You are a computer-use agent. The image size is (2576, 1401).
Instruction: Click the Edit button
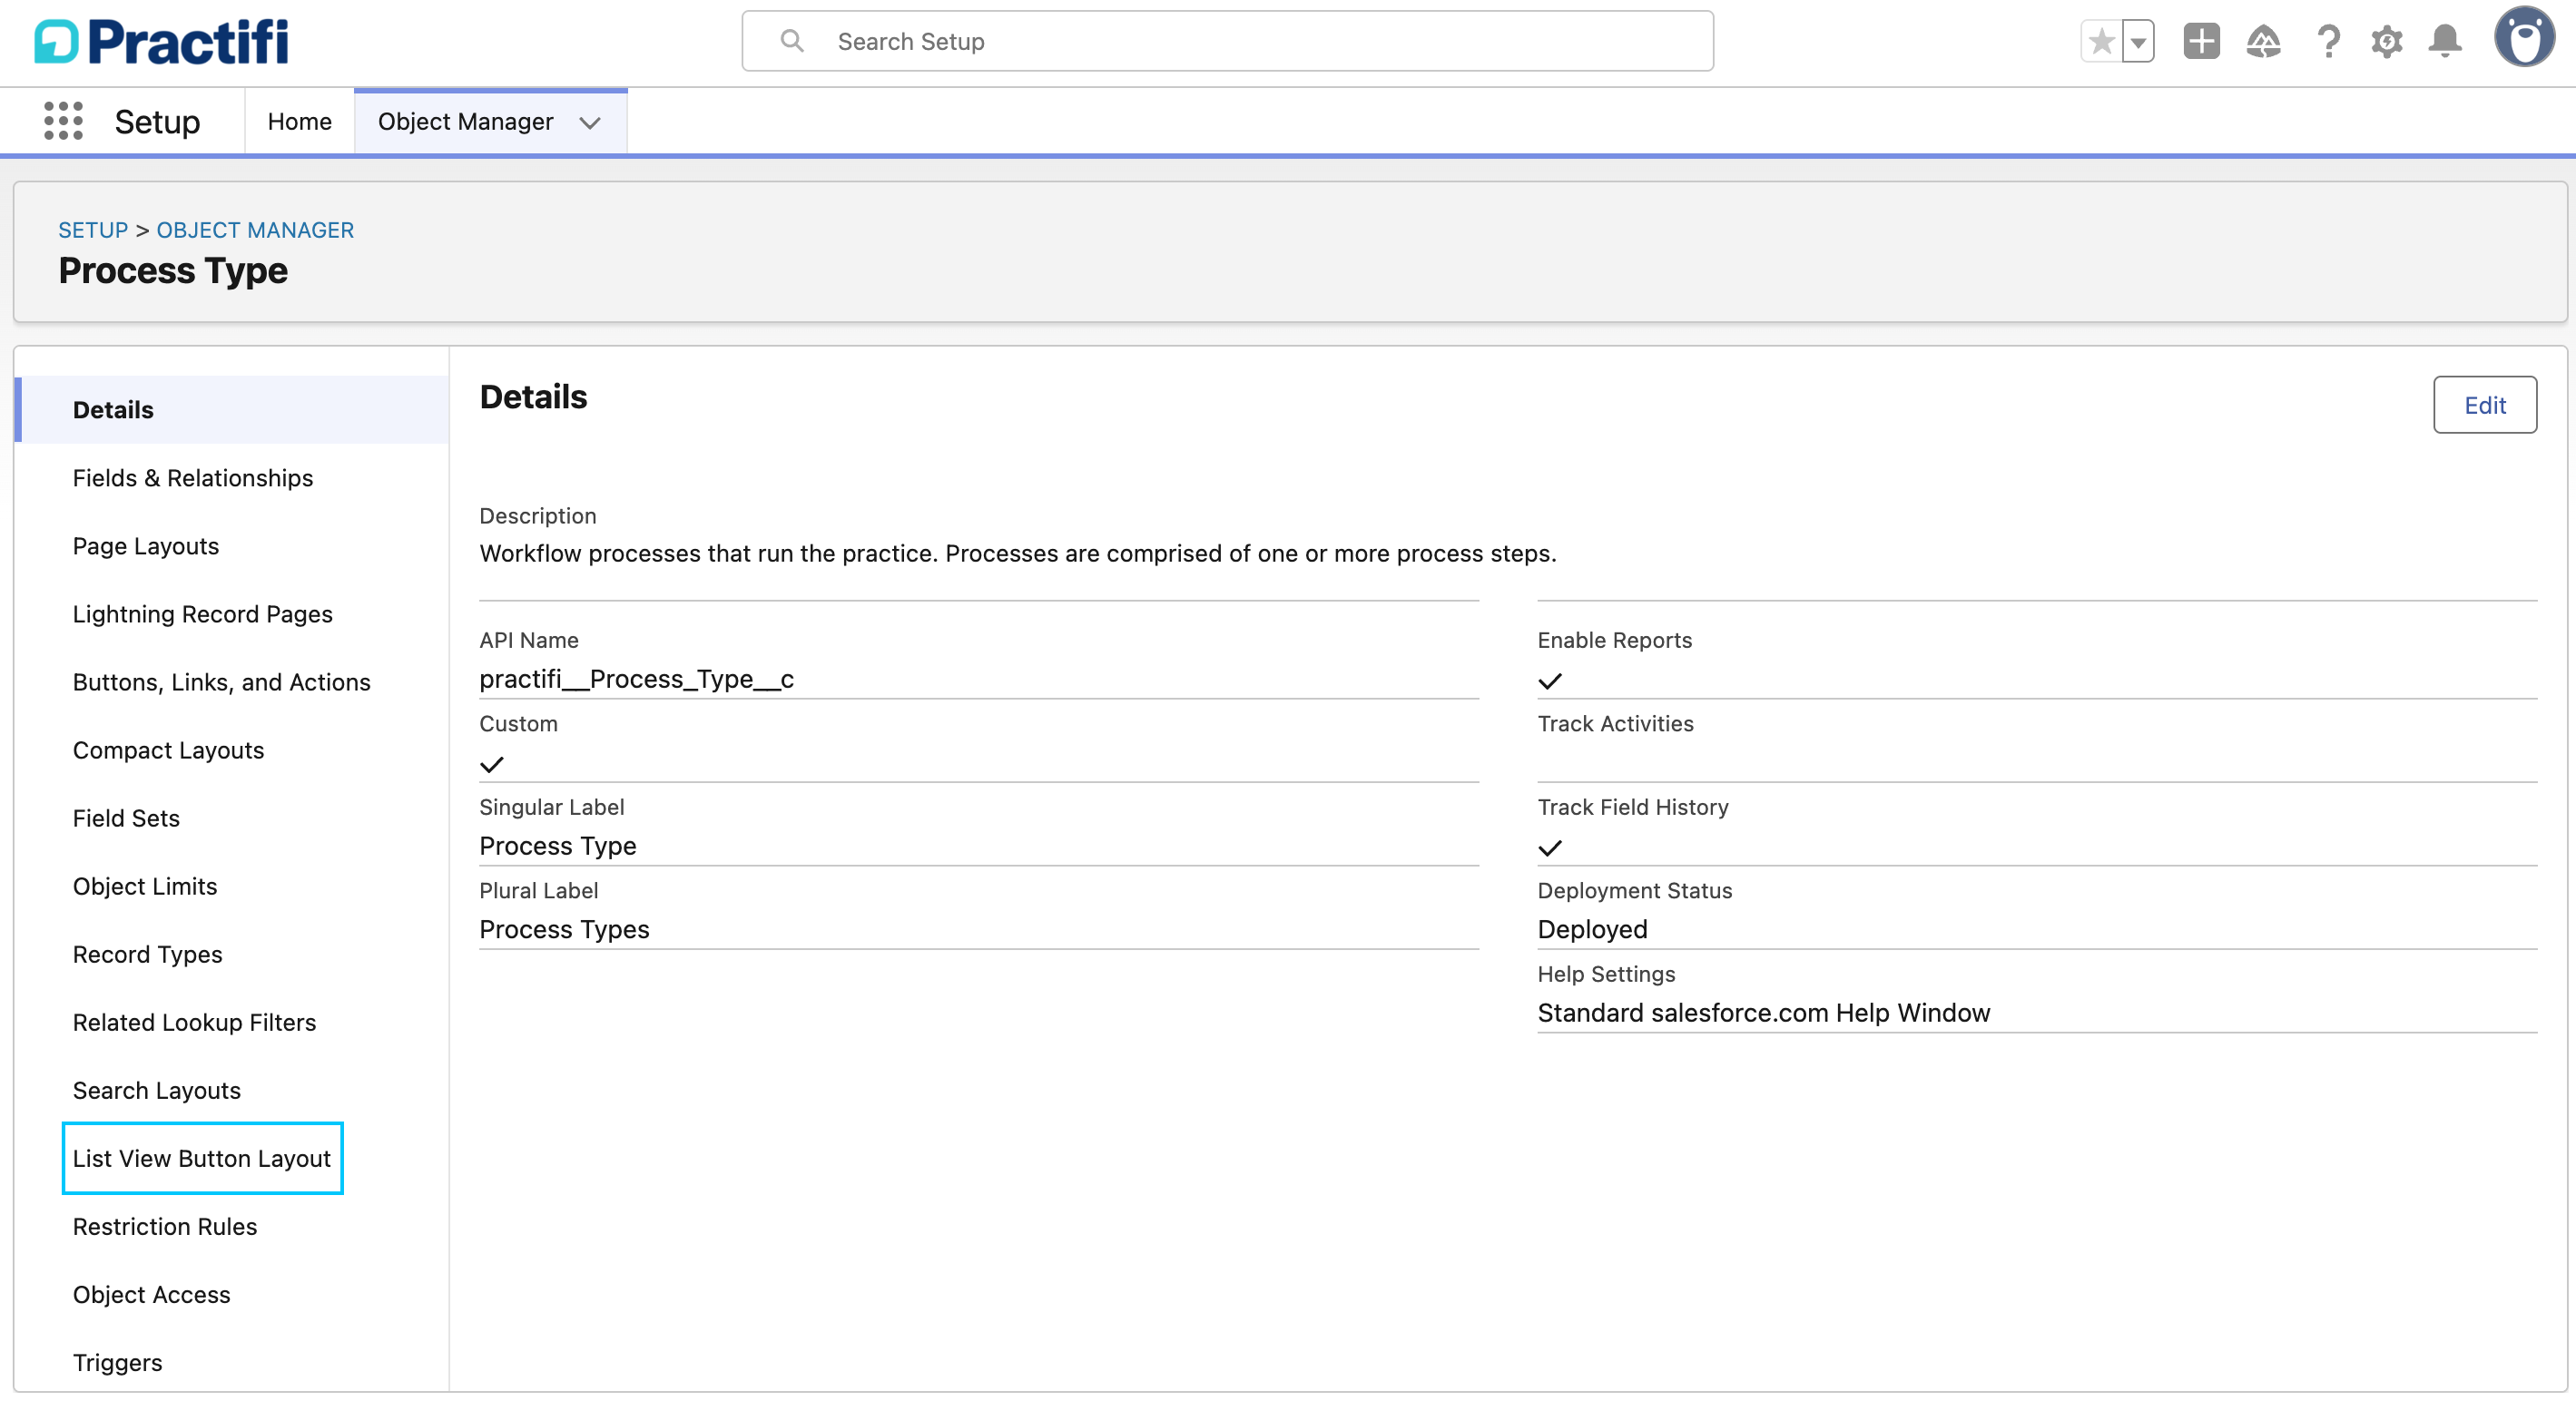2484,405
